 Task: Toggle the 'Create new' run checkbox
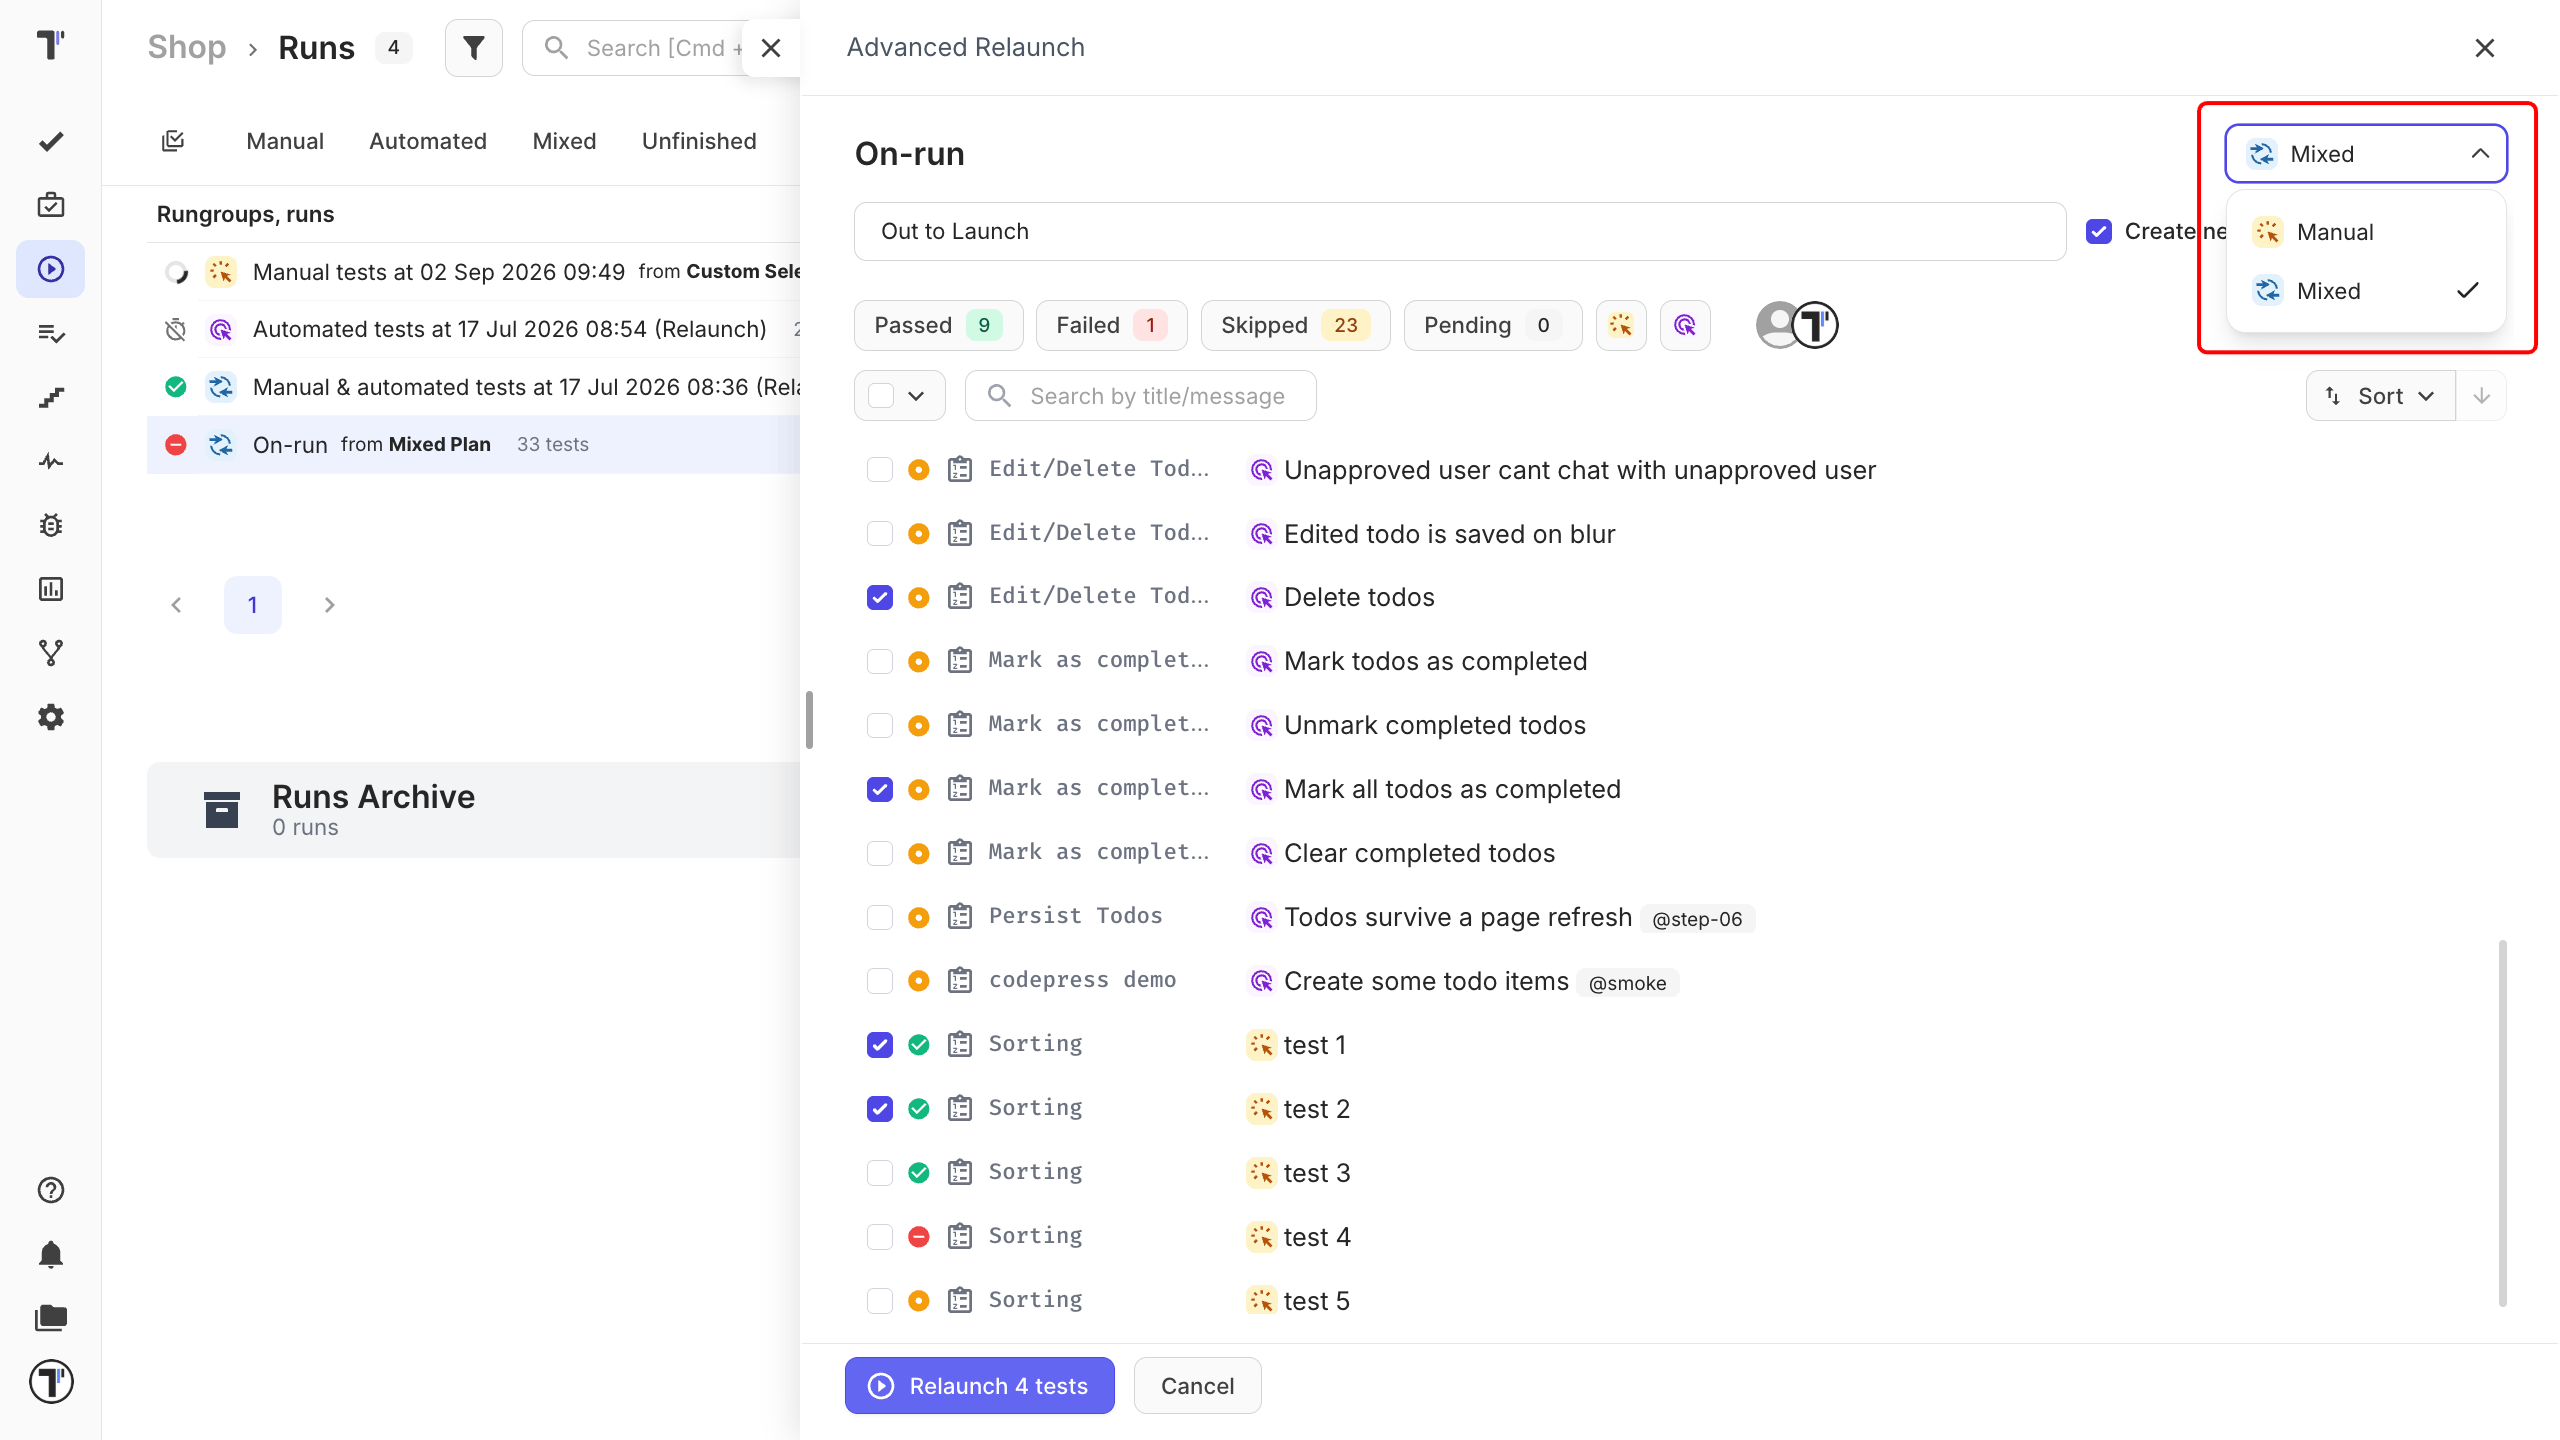point(2099,231)
